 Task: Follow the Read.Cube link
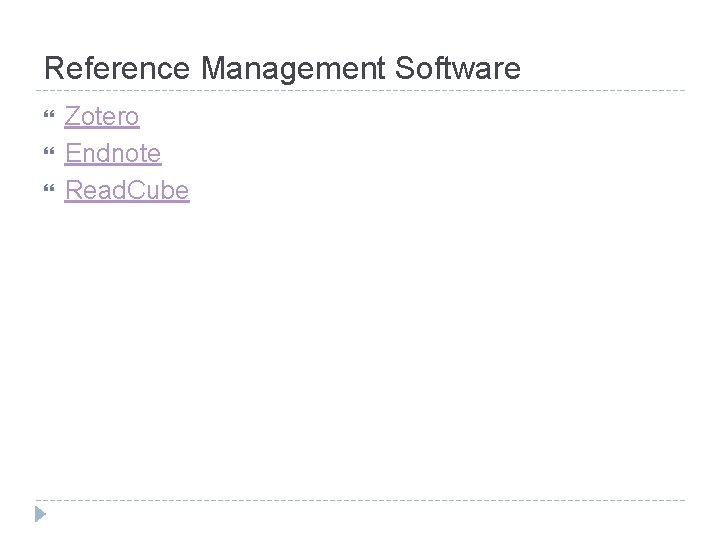tap(126, 191)
